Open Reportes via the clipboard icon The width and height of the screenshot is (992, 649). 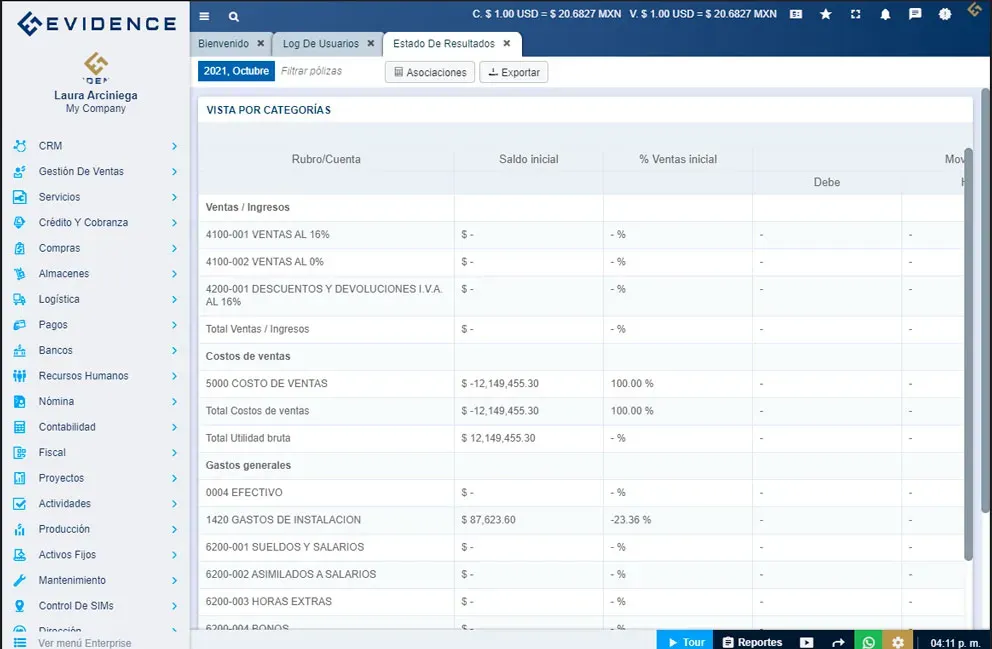point(729,641)
